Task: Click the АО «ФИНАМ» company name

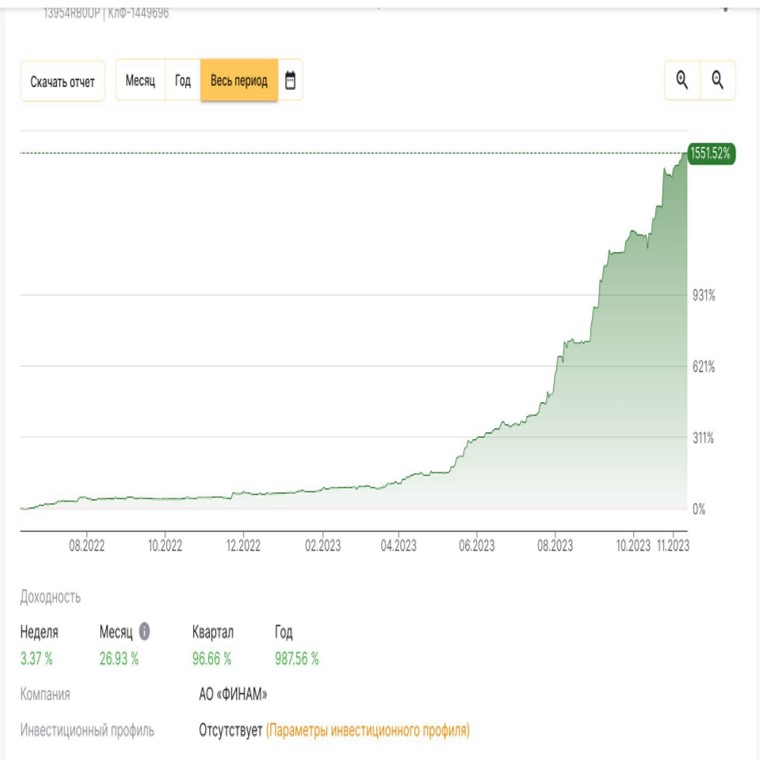Action: click(233, 694)
